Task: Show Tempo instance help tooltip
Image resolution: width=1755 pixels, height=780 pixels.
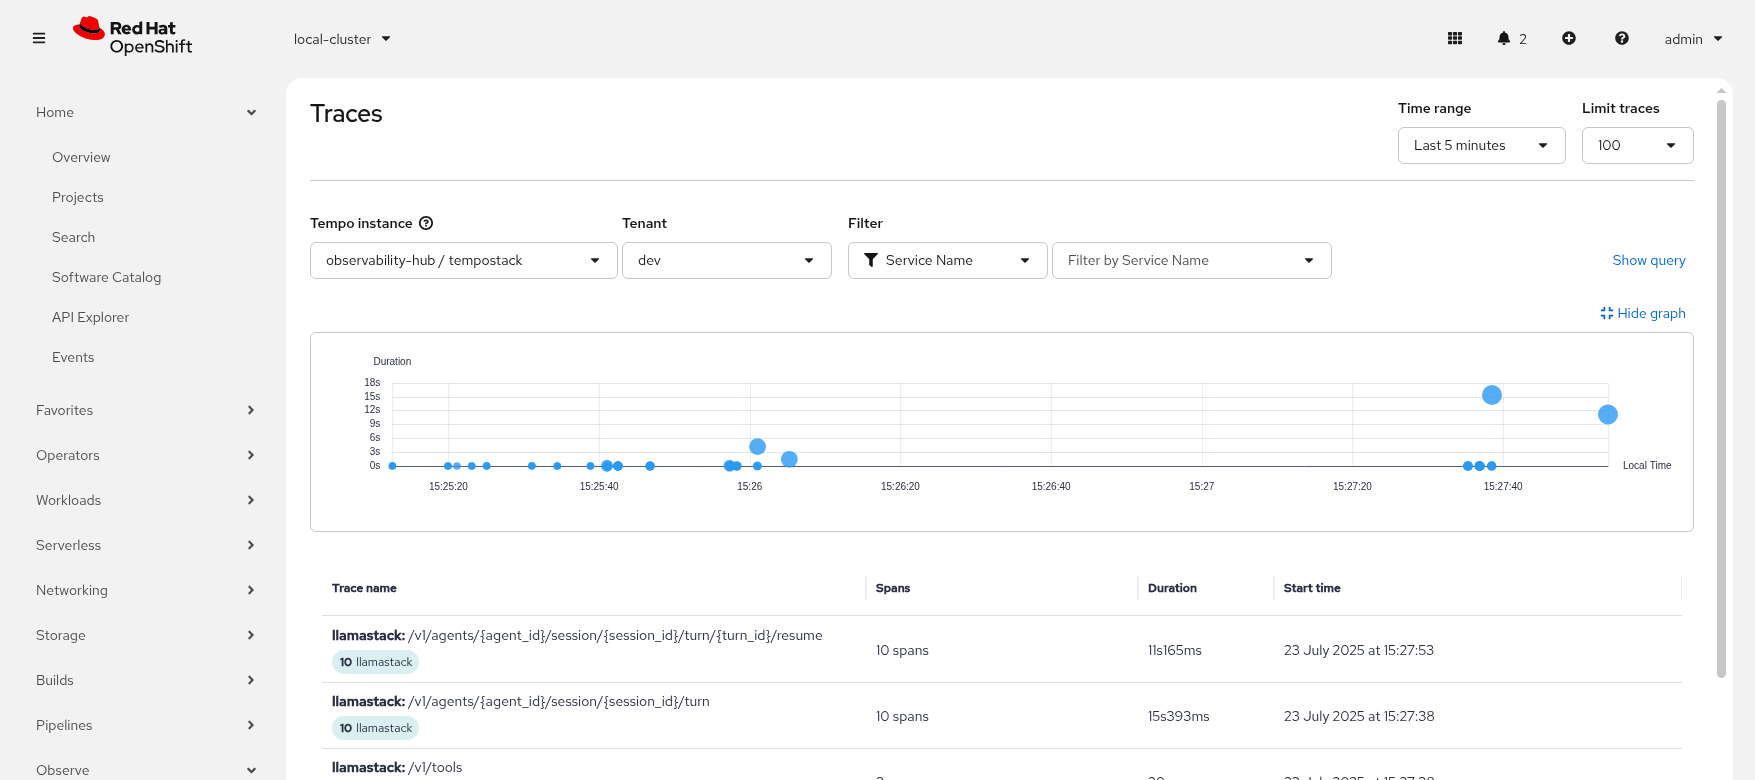Action: (x=426, y=223)
